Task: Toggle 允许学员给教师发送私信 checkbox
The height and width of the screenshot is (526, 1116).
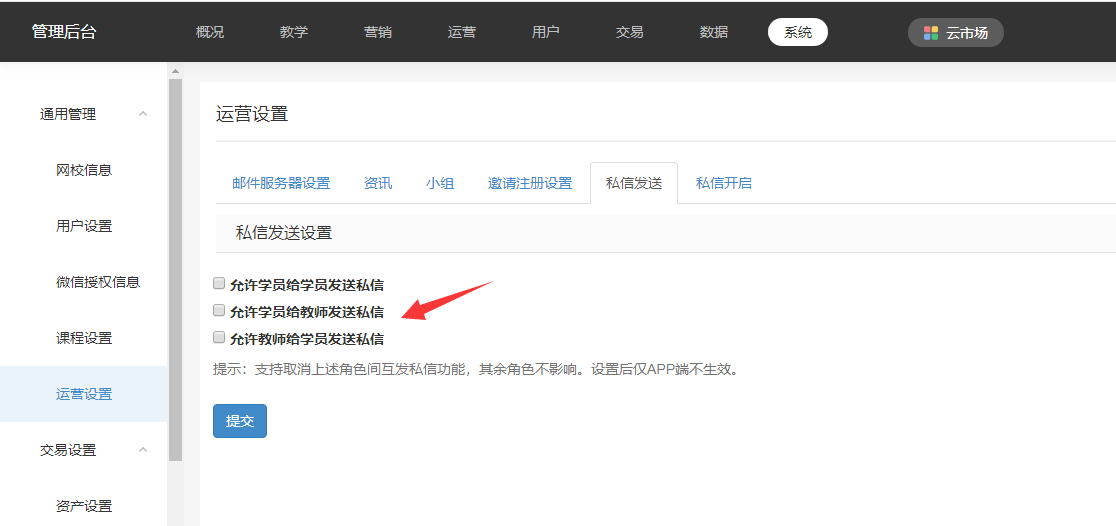Action: pyautogui.click(x=219, y=311)
